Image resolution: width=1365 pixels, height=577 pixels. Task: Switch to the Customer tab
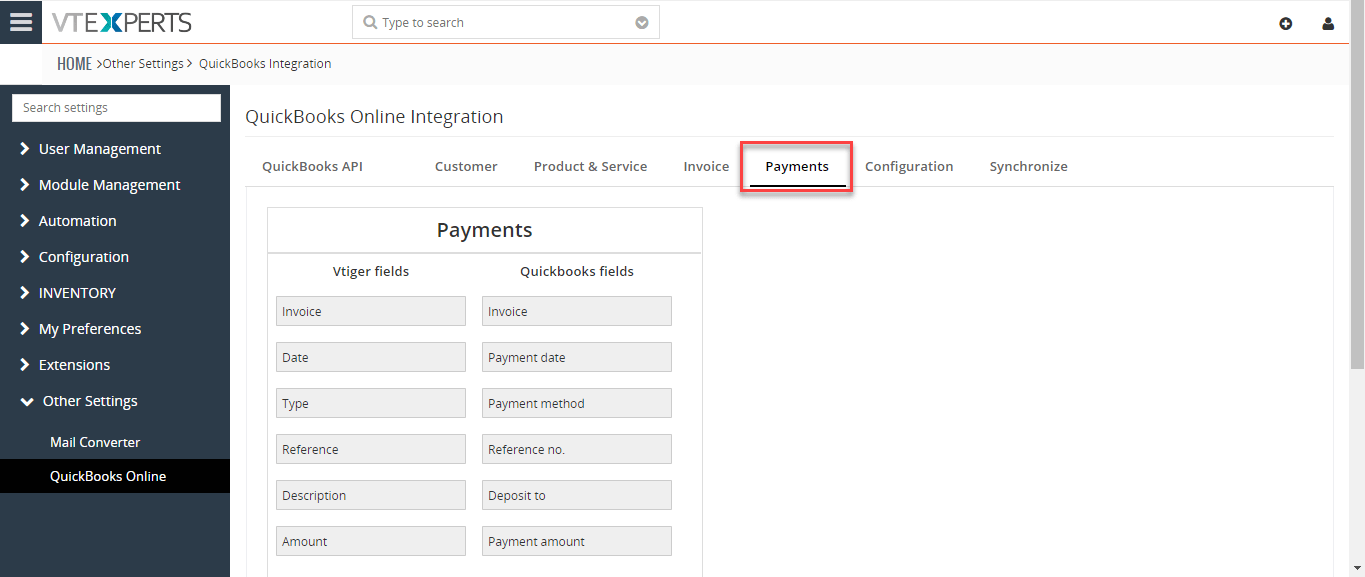[x=465, y=166]
